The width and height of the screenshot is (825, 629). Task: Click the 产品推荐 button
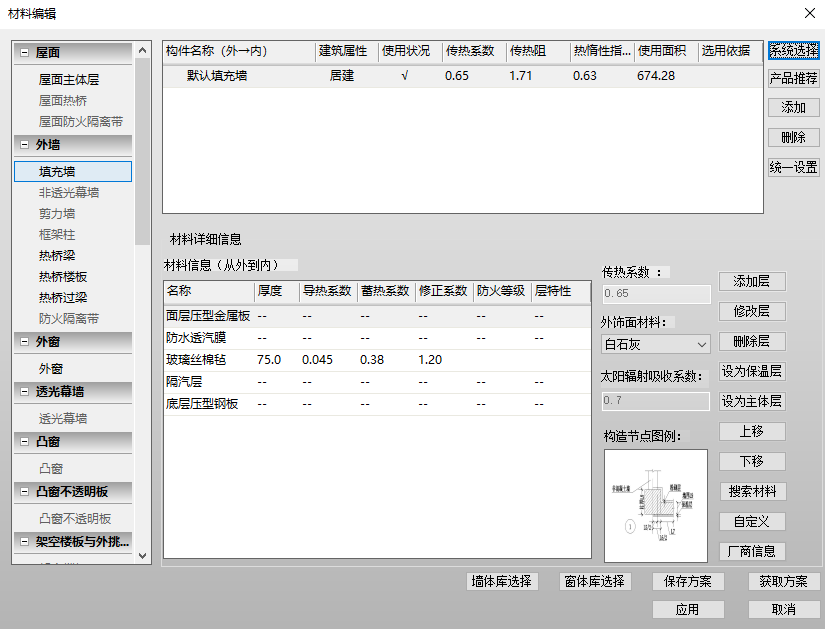793,78
